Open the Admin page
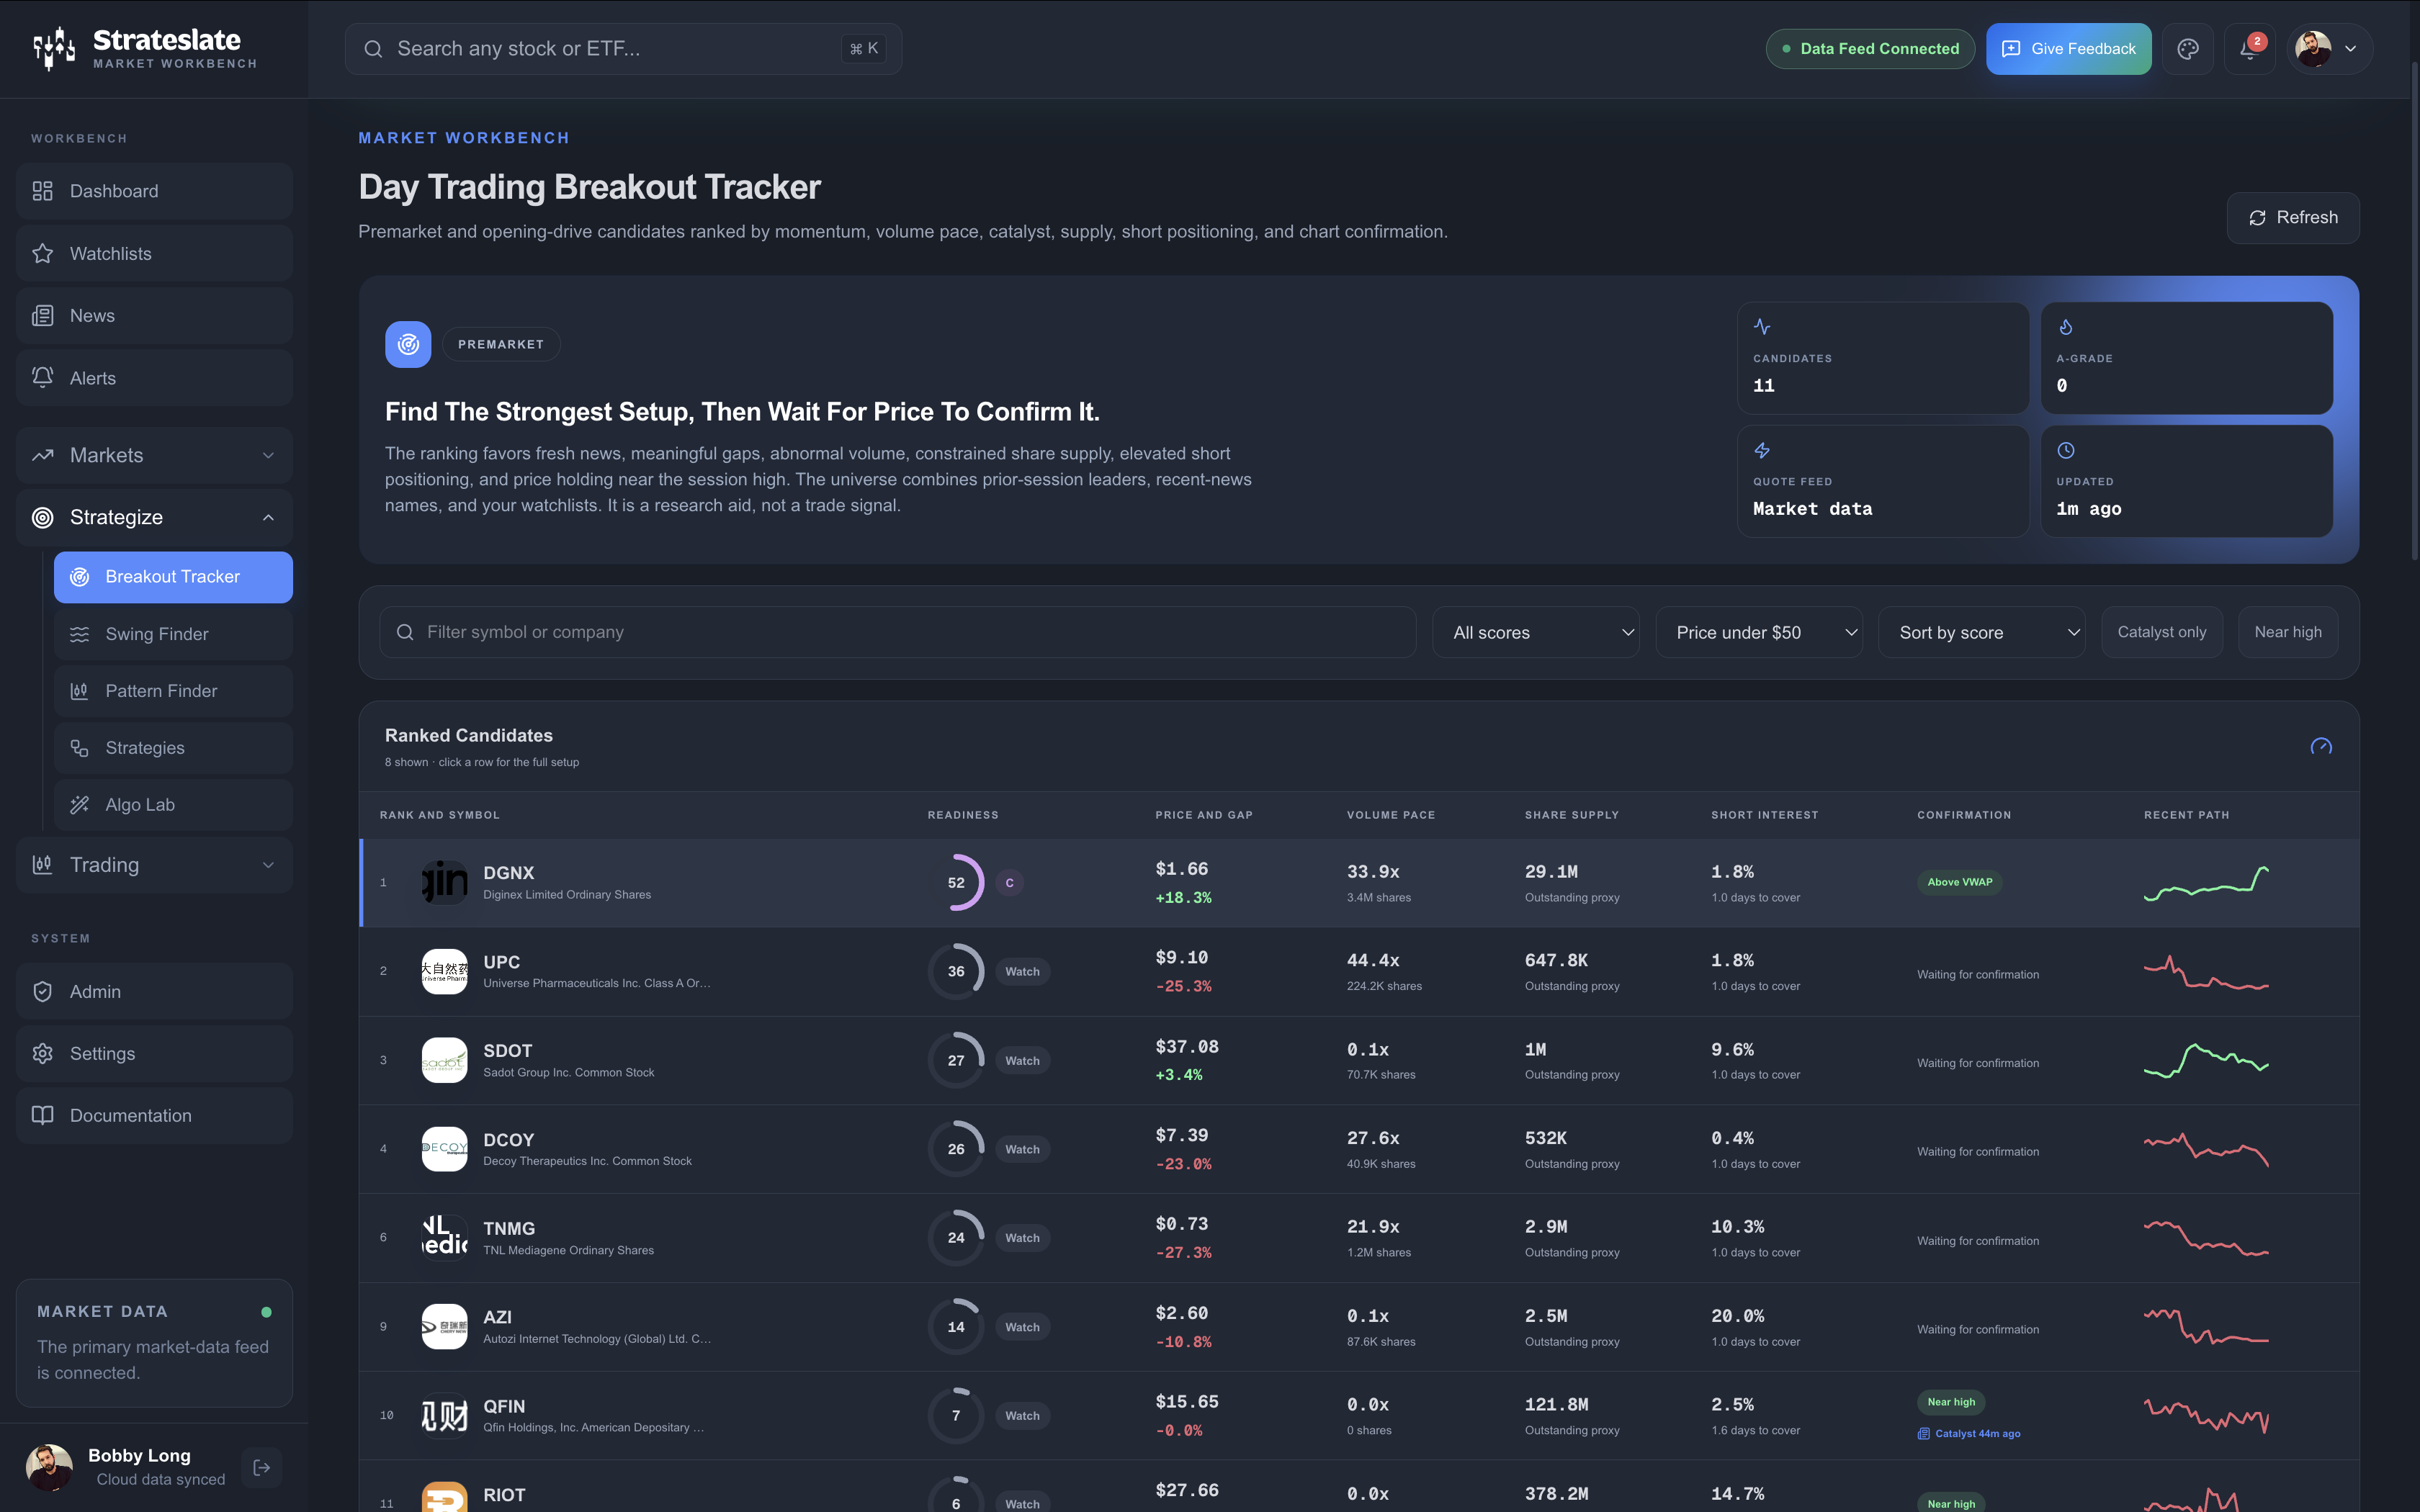This screenshot has height=1512, width=2420. click(x=154, y=991)
